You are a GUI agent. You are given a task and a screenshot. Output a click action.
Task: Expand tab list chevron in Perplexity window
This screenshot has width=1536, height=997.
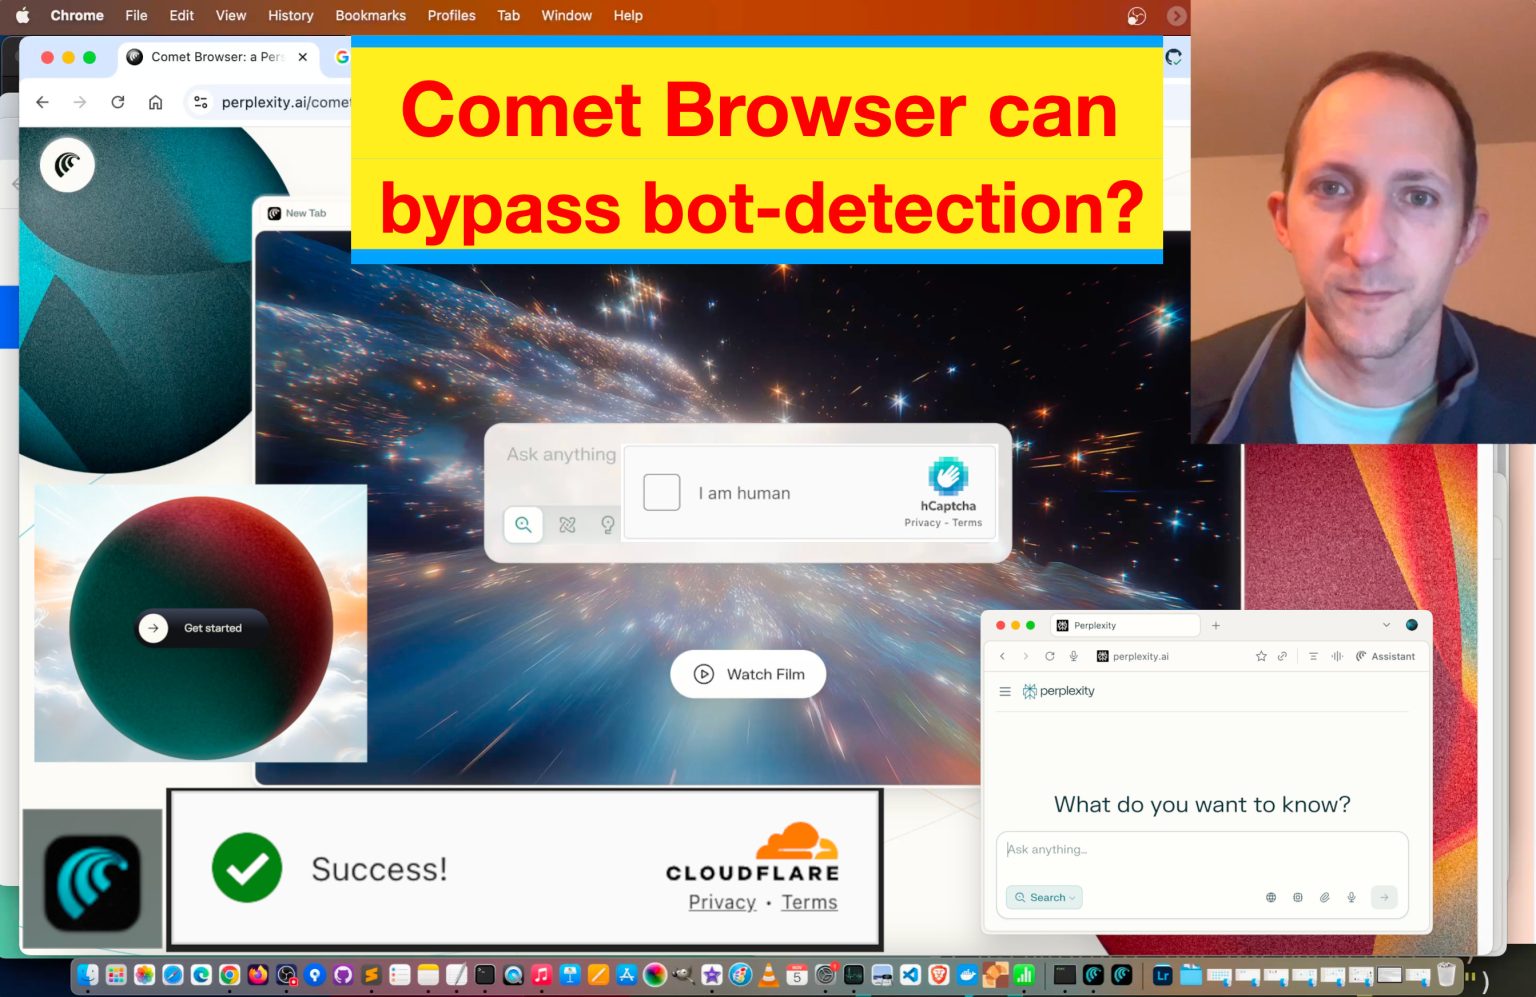(1386, 625)
